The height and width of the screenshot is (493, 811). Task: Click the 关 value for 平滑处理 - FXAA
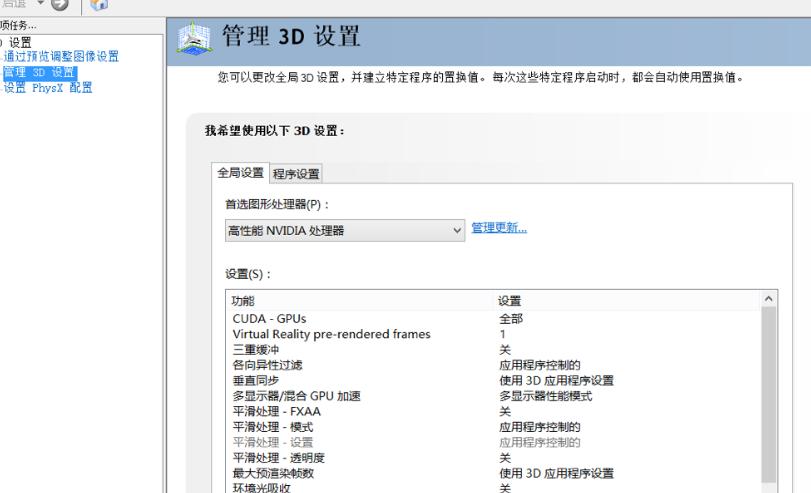click(505, 412)
